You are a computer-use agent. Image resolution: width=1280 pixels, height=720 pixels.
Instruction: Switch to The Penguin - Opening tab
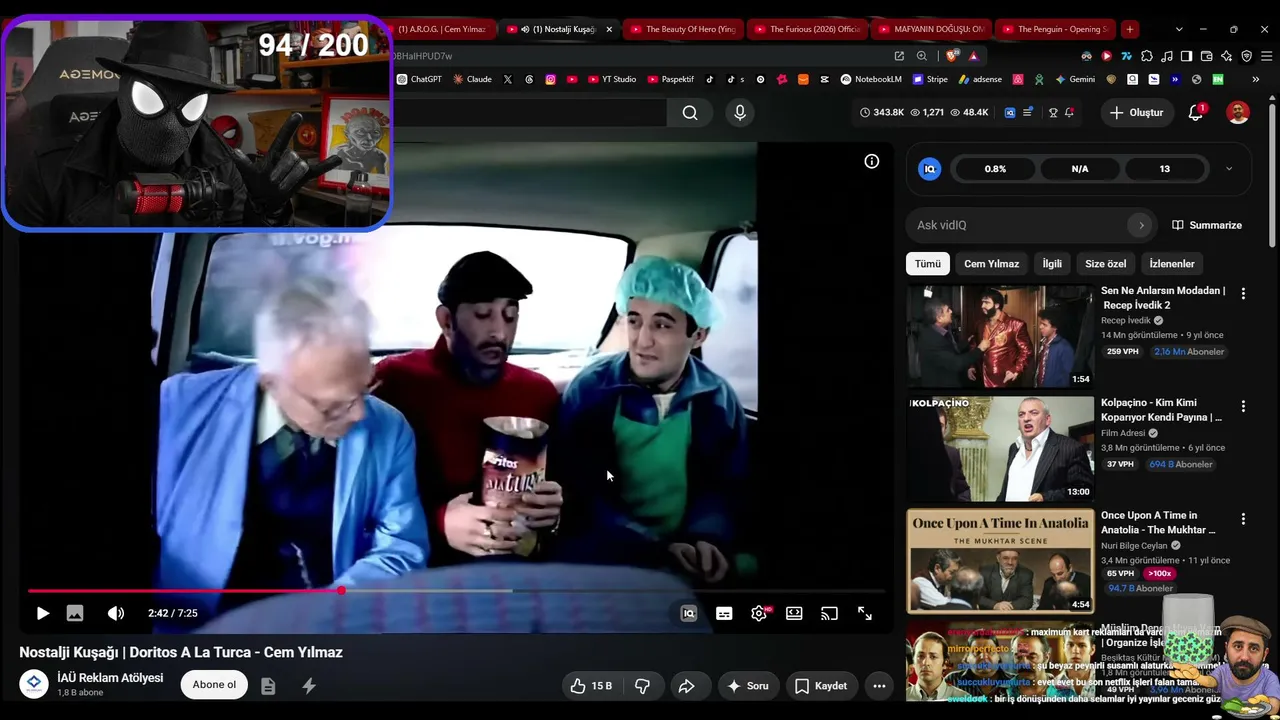pos(1054,29)
